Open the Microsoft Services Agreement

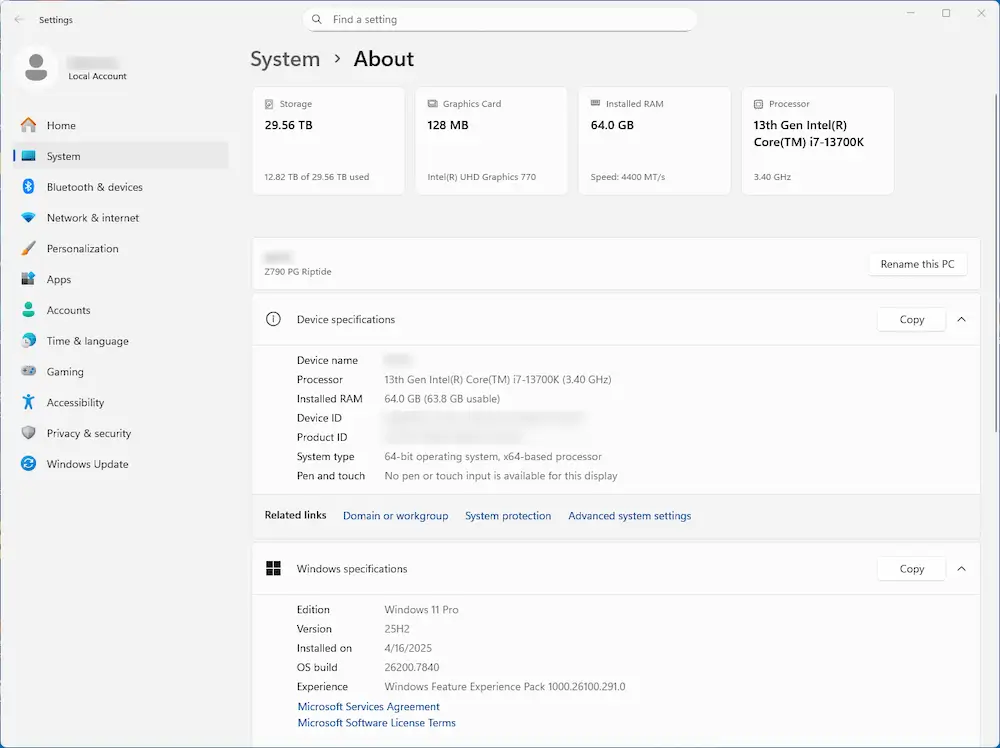(x=368, y=706)
